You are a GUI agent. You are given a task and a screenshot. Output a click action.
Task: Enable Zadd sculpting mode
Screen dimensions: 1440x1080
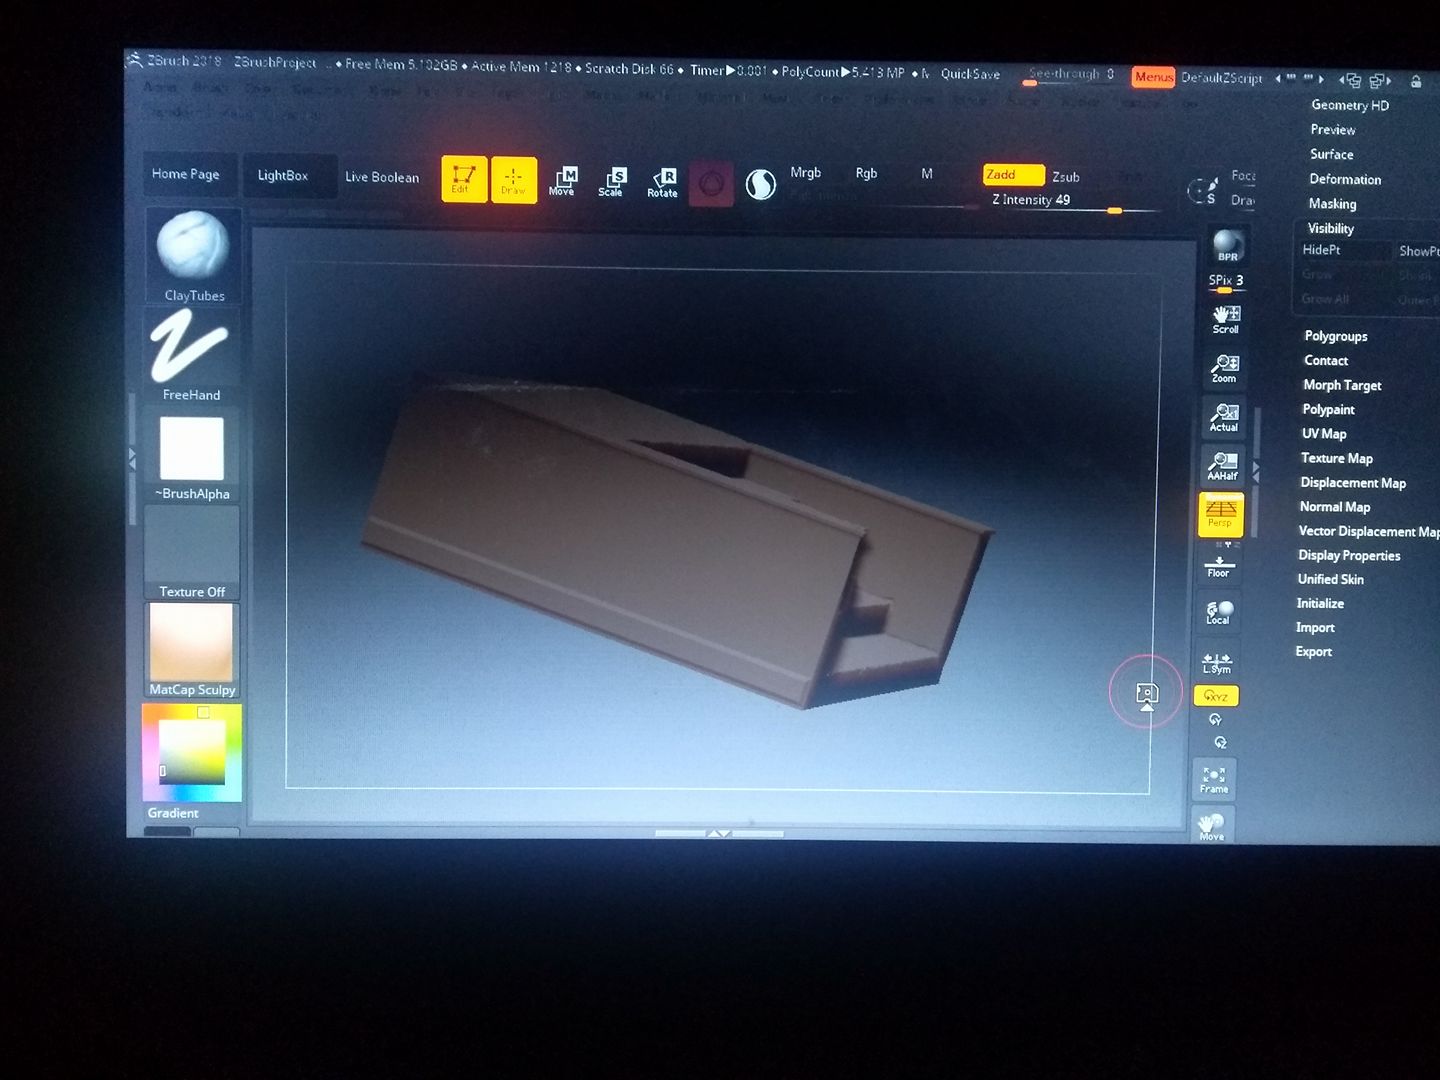tap(1013, 175)
